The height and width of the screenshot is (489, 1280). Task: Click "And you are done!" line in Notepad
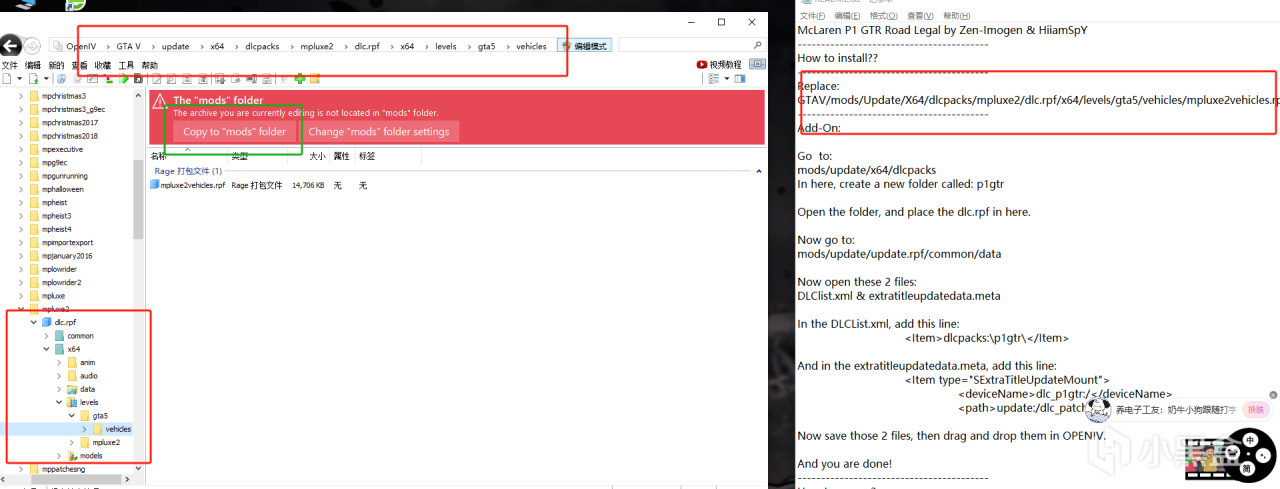pyautogui.click(x=844, y=464)
